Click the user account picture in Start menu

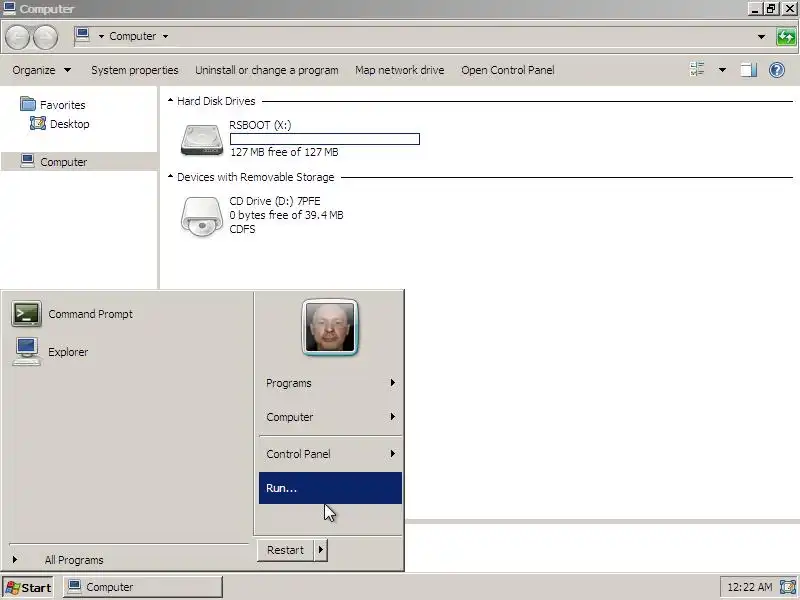coord(330,327)
